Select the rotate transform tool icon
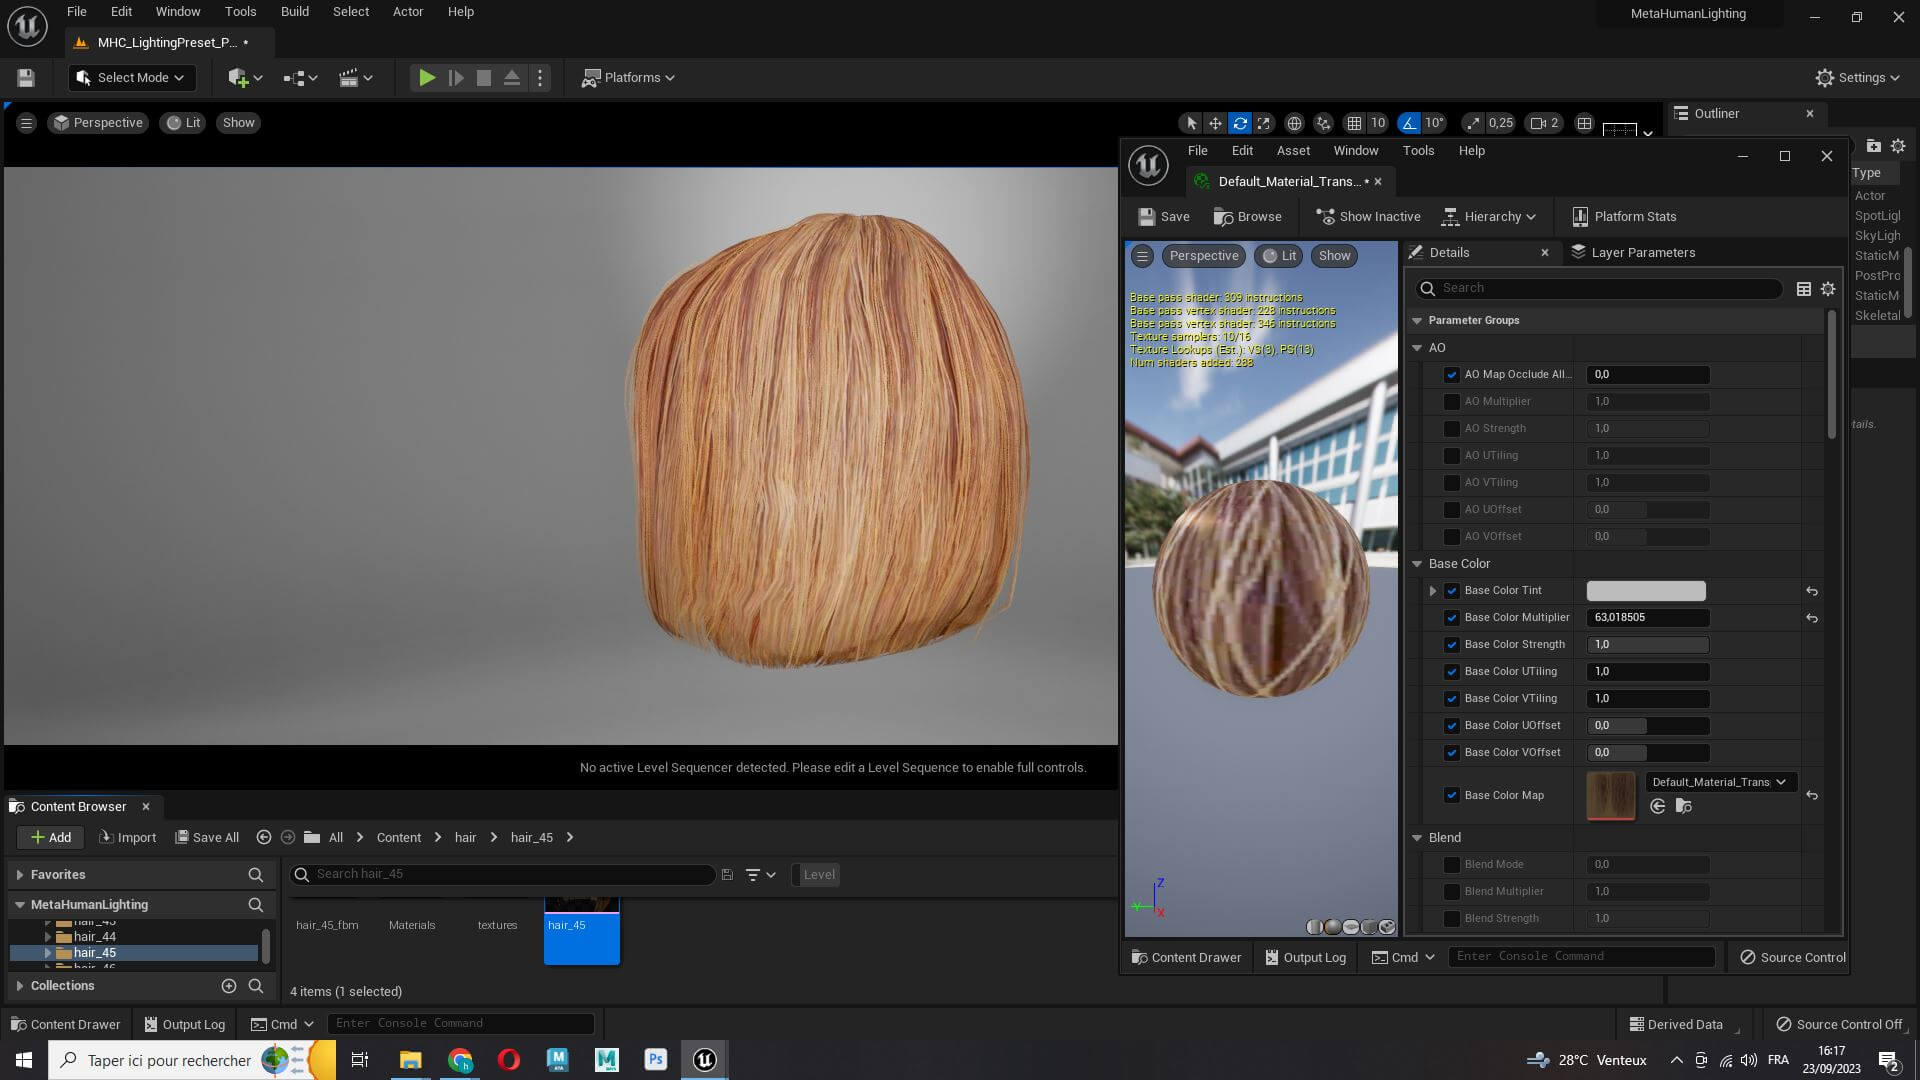 tap(1240, 123)
